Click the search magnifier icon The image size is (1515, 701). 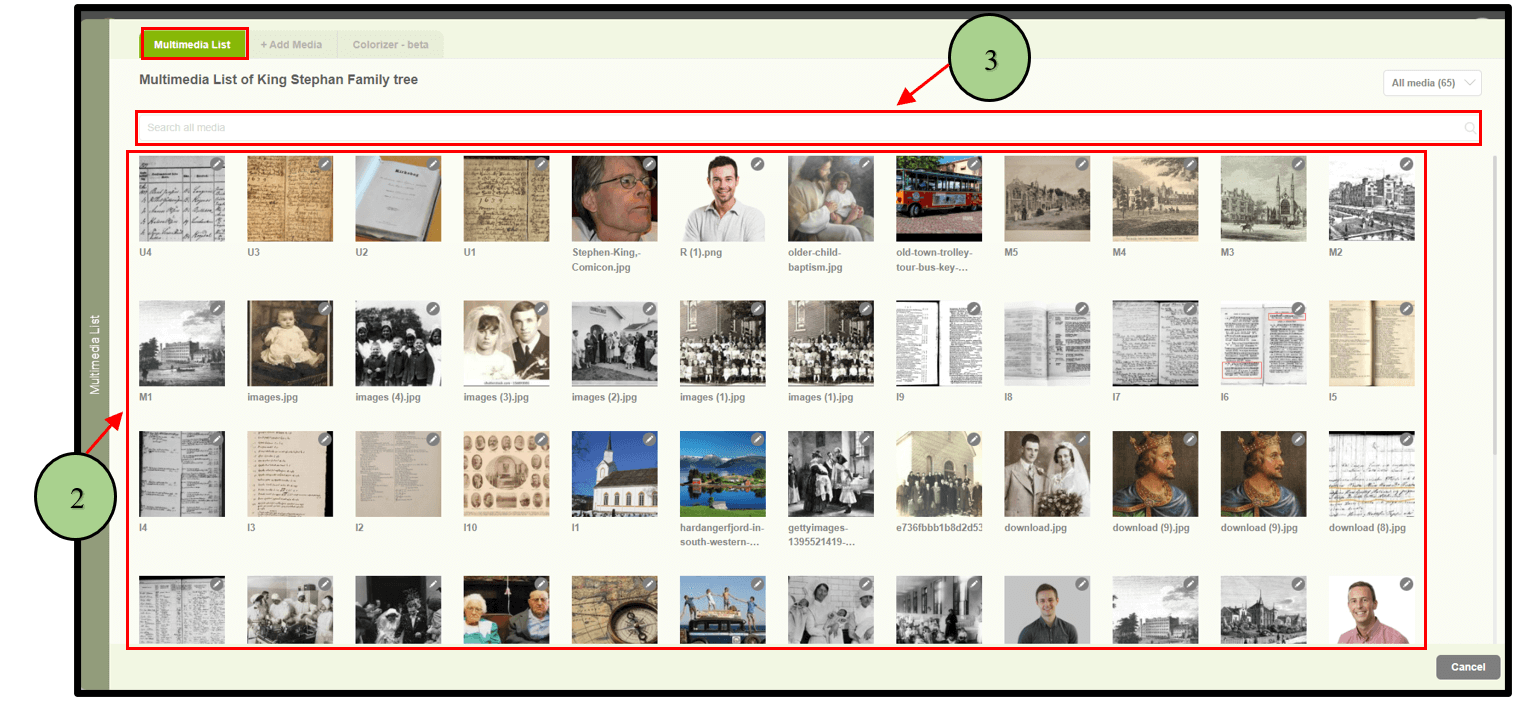coord(1470,128)
